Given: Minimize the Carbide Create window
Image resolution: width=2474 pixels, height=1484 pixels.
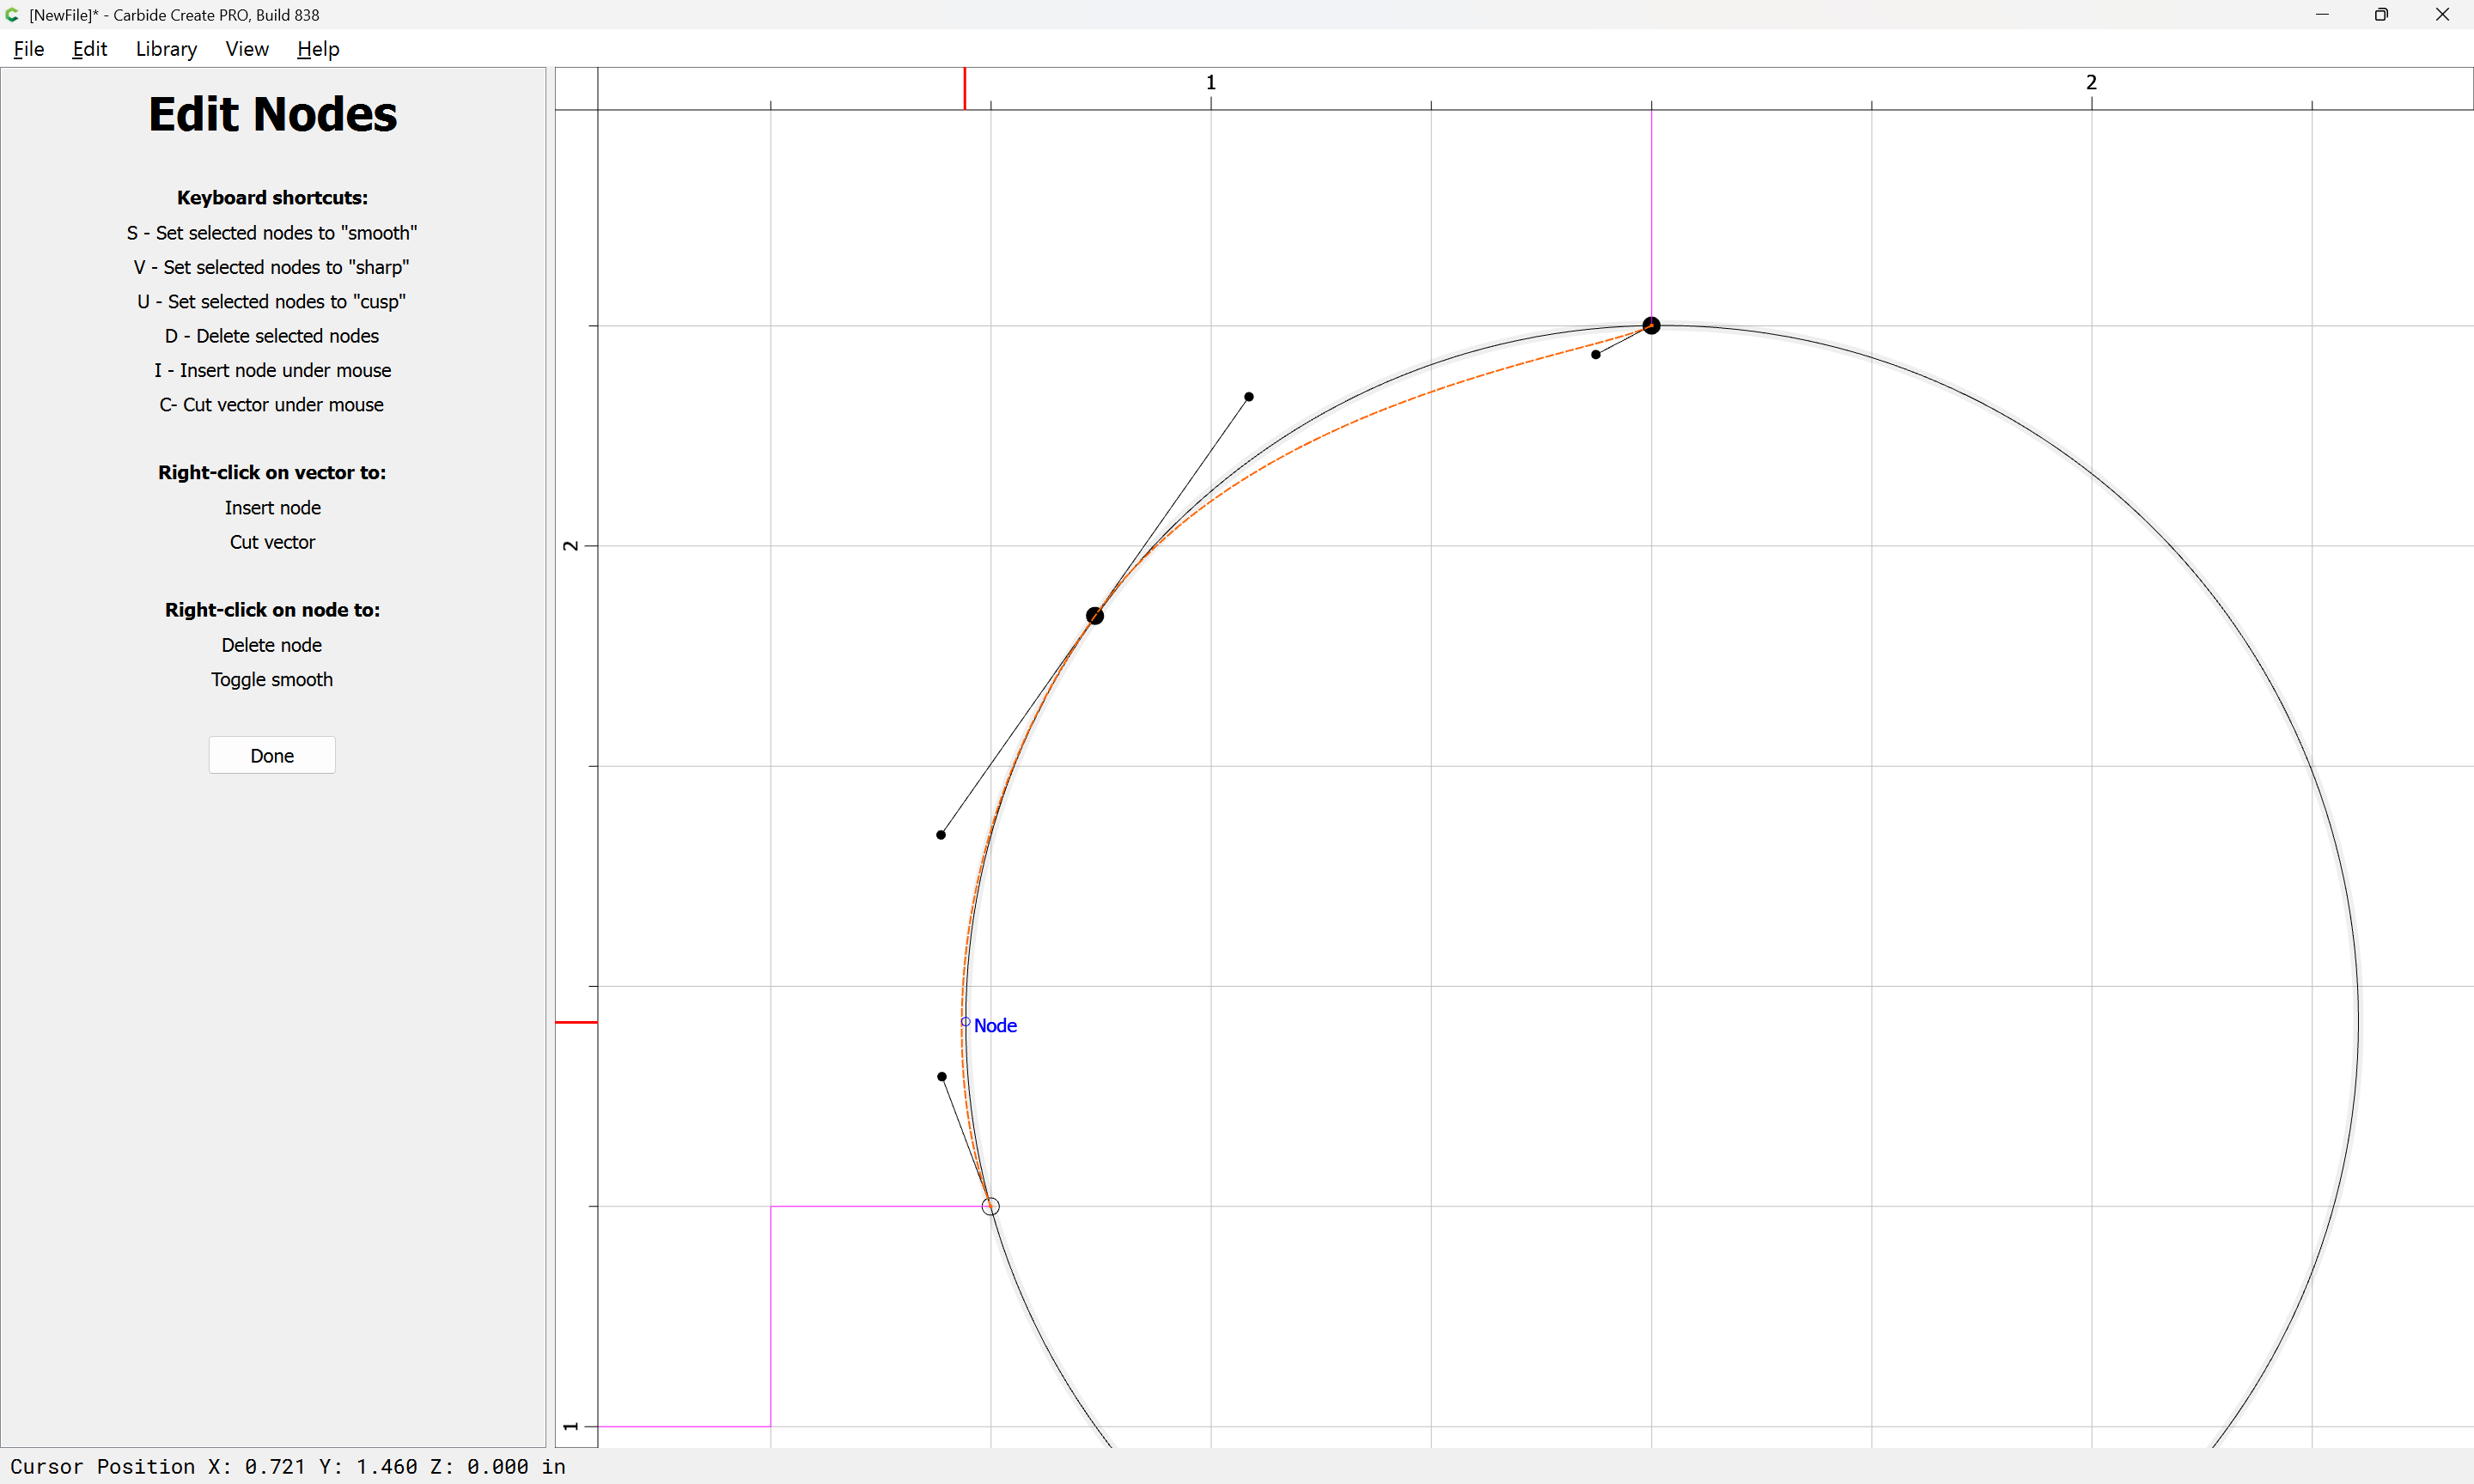Looking at the screenshot, I should coord(2322,15).
